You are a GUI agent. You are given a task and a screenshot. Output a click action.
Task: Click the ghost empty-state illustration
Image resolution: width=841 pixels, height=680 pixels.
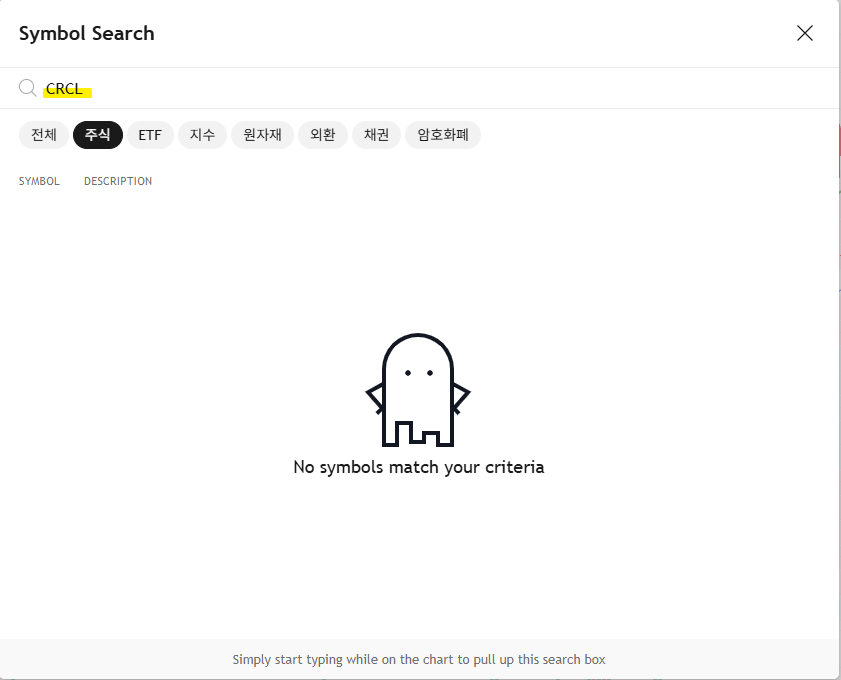(x=418, y=390)
